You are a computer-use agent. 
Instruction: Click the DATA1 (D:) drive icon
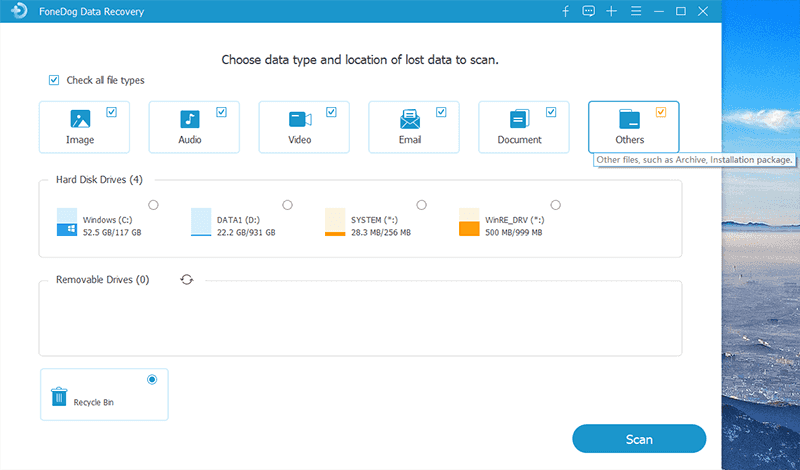pyautogui.click(x=201, y=222)
